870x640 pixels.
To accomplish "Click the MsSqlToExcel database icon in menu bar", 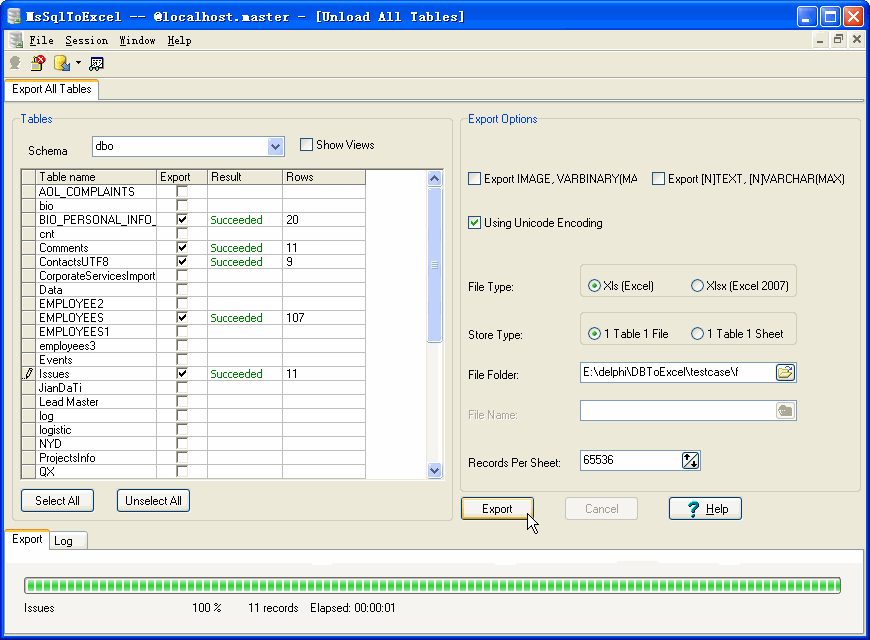I will coord(15,40).
